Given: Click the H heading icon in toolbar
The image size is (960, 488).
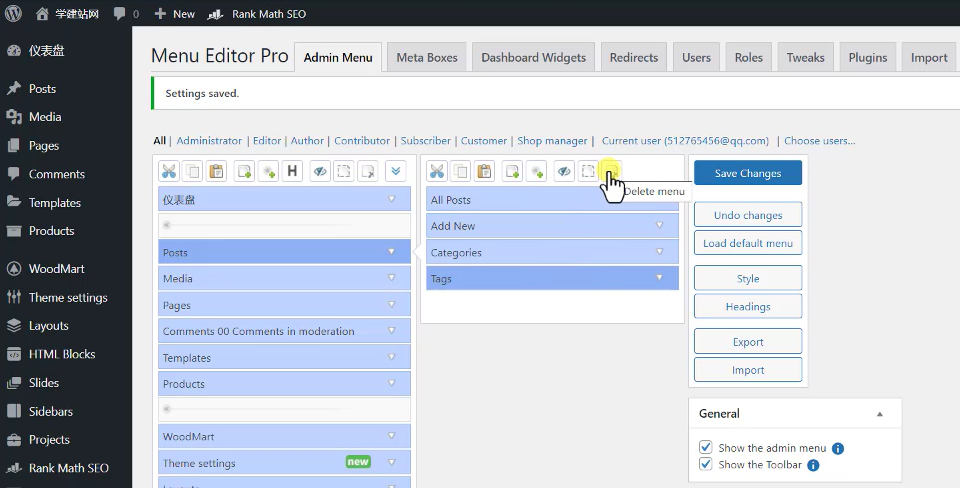Looking at the screenshot, I should pyautogui.click(x=292, y=171).
